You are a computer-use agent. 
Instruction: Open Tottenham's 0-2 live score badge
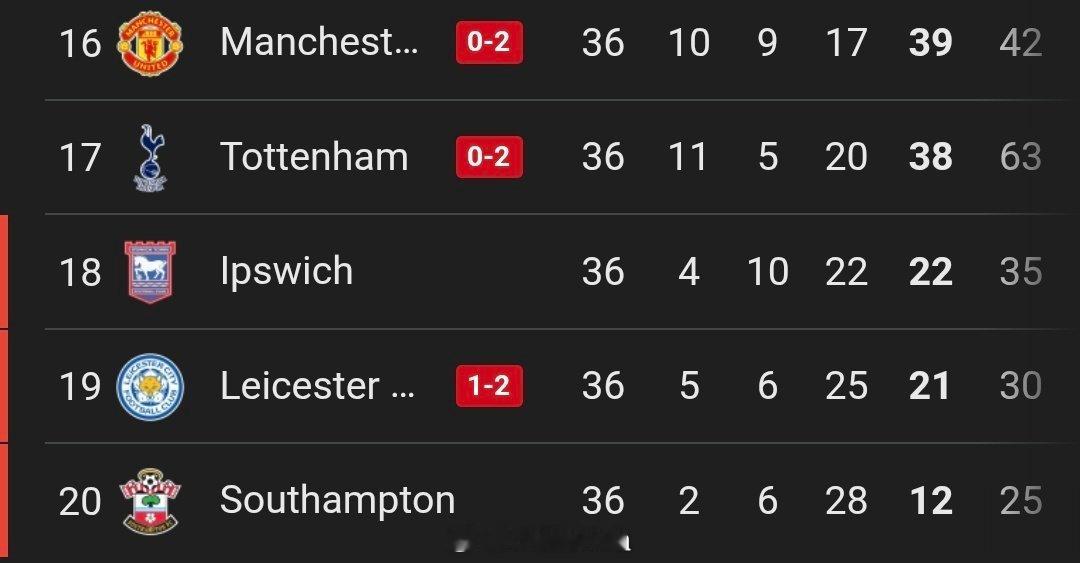(x=489, y=156)
